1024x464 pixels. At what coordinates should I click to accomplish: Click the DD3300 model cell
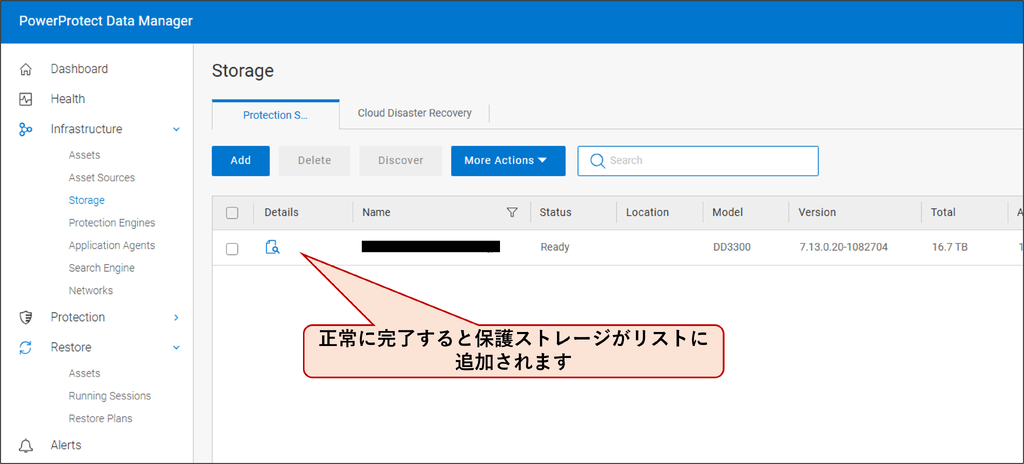click(732, 247)
